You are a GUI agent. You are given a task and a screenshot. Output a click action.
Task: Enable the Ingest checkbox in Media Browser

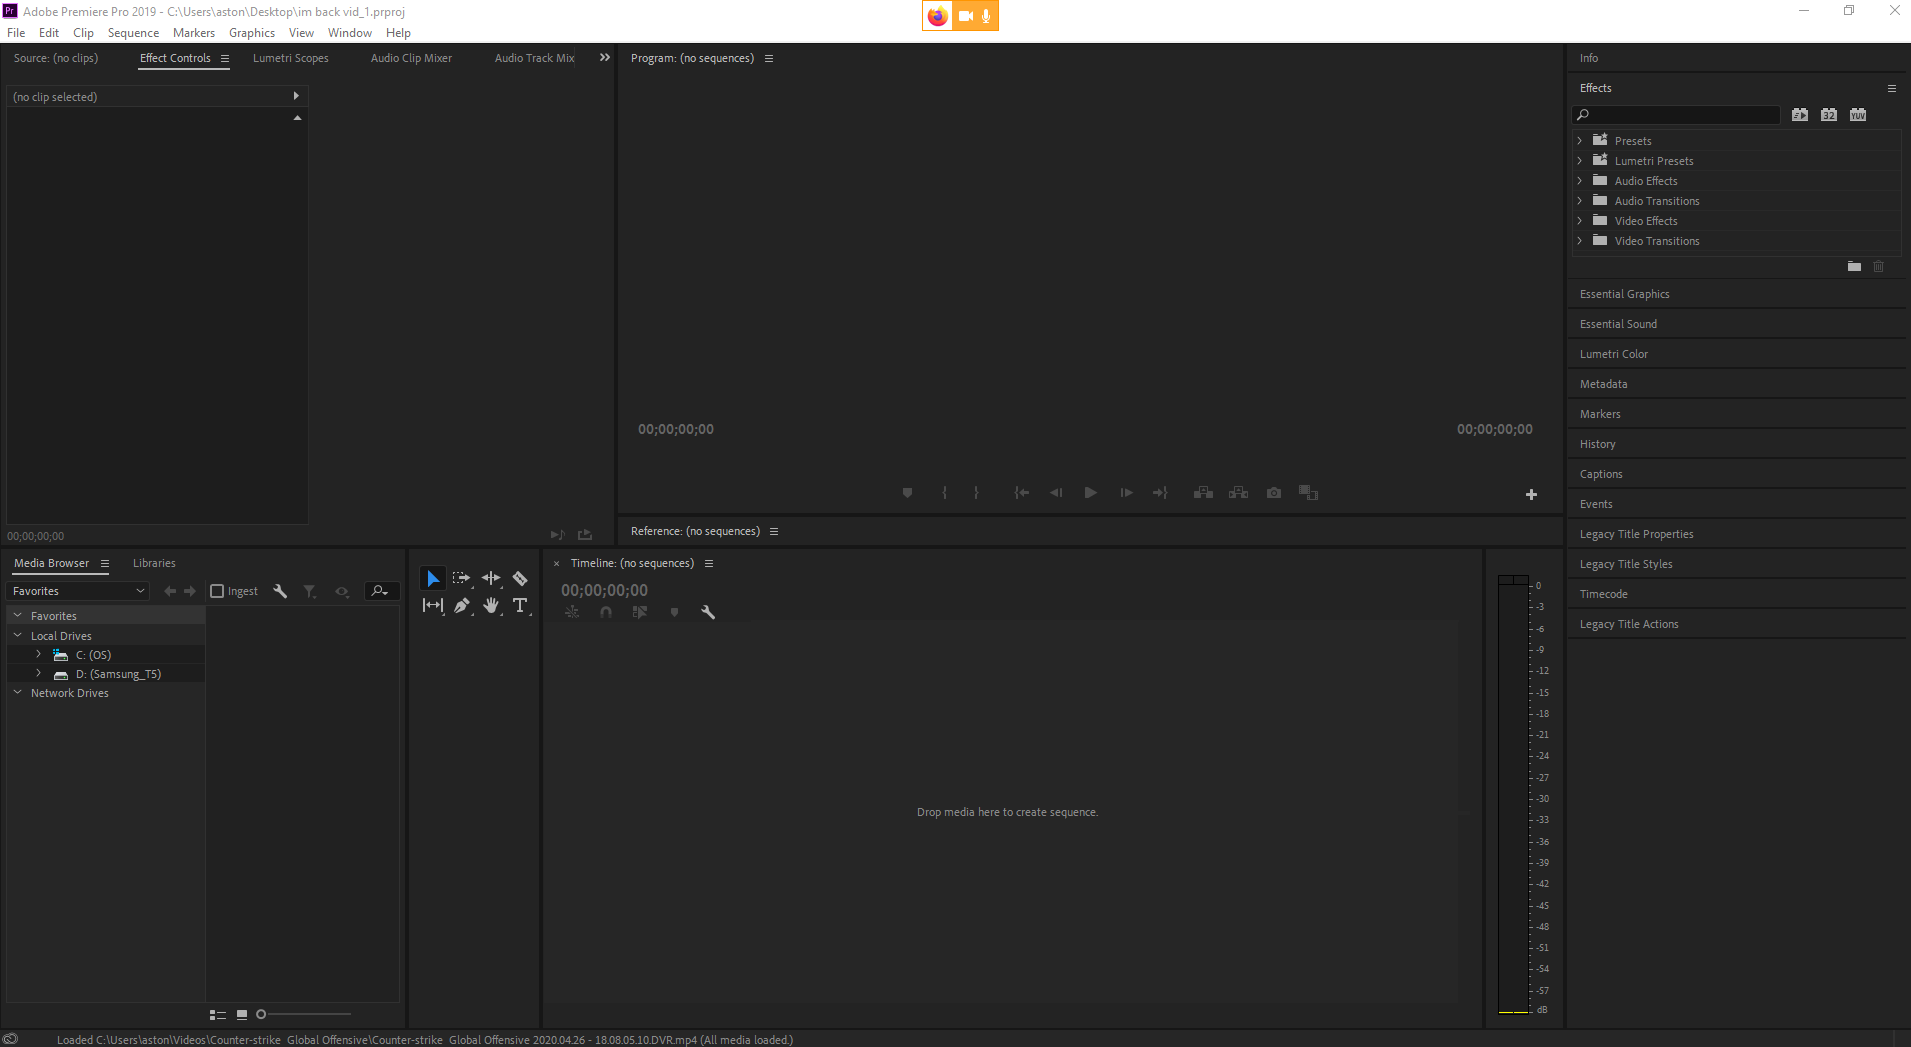point(216,590)
